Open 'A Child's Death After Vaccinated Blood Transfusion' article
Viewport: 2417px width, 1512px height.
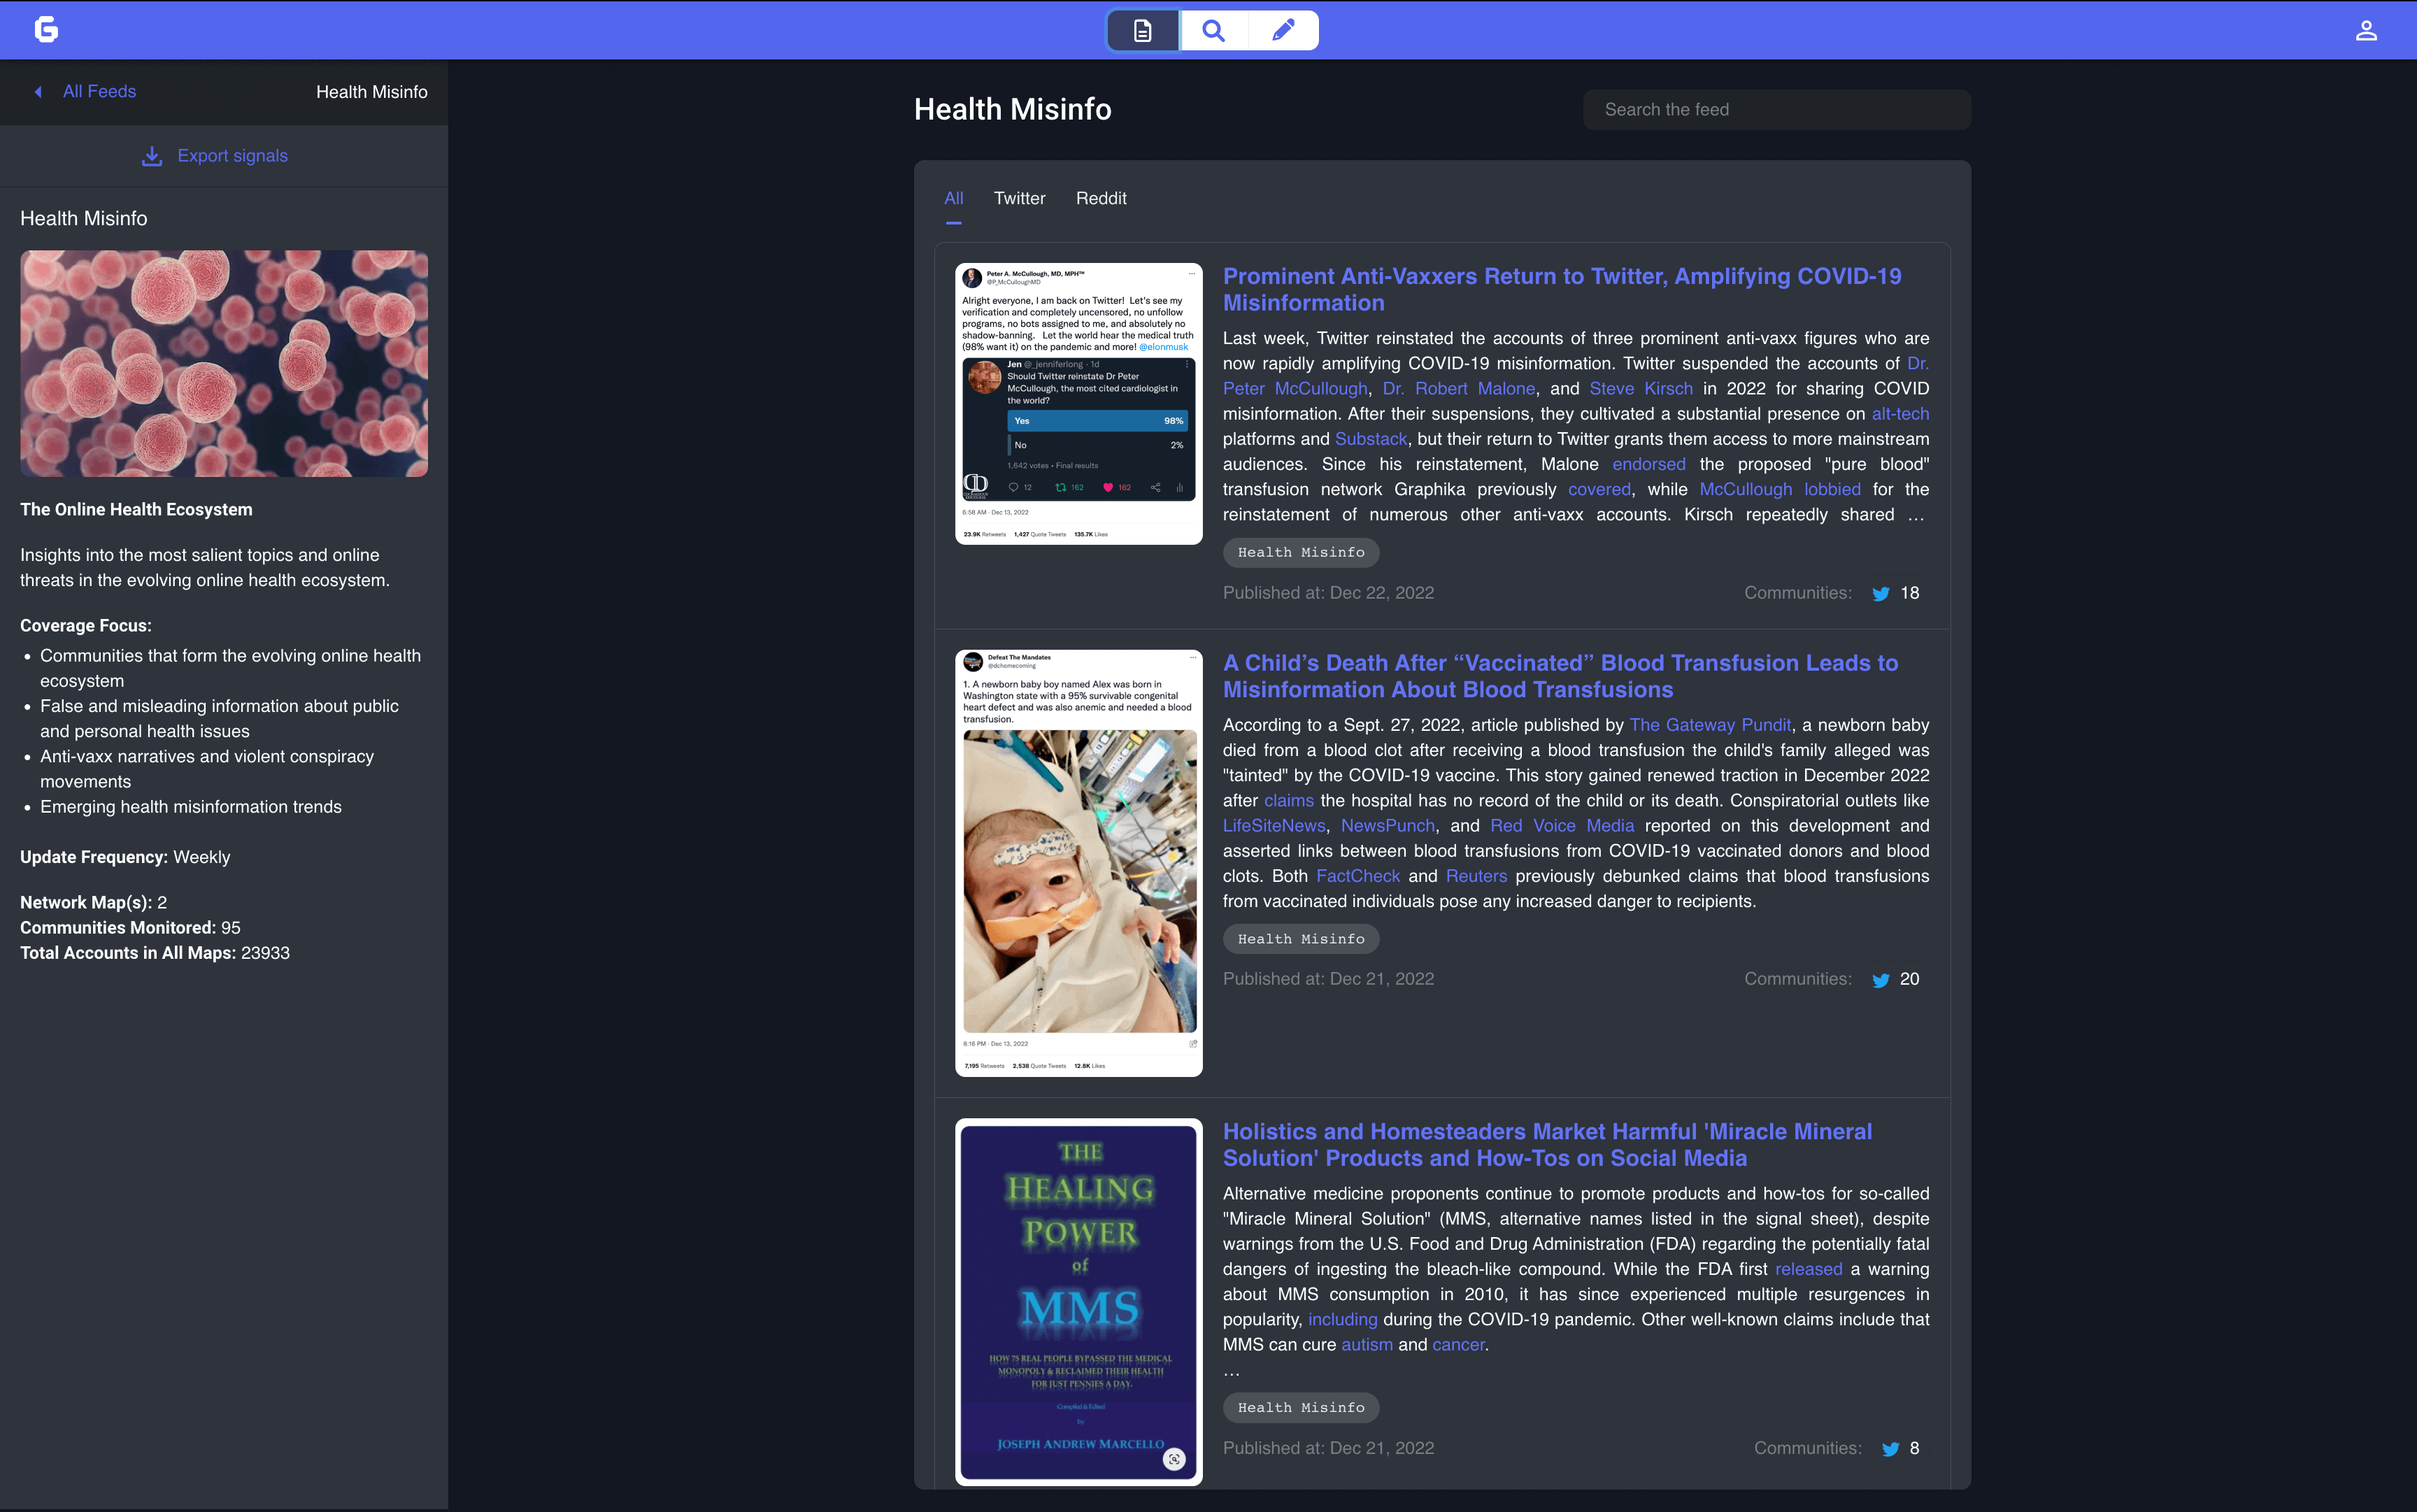(1560, 676)
